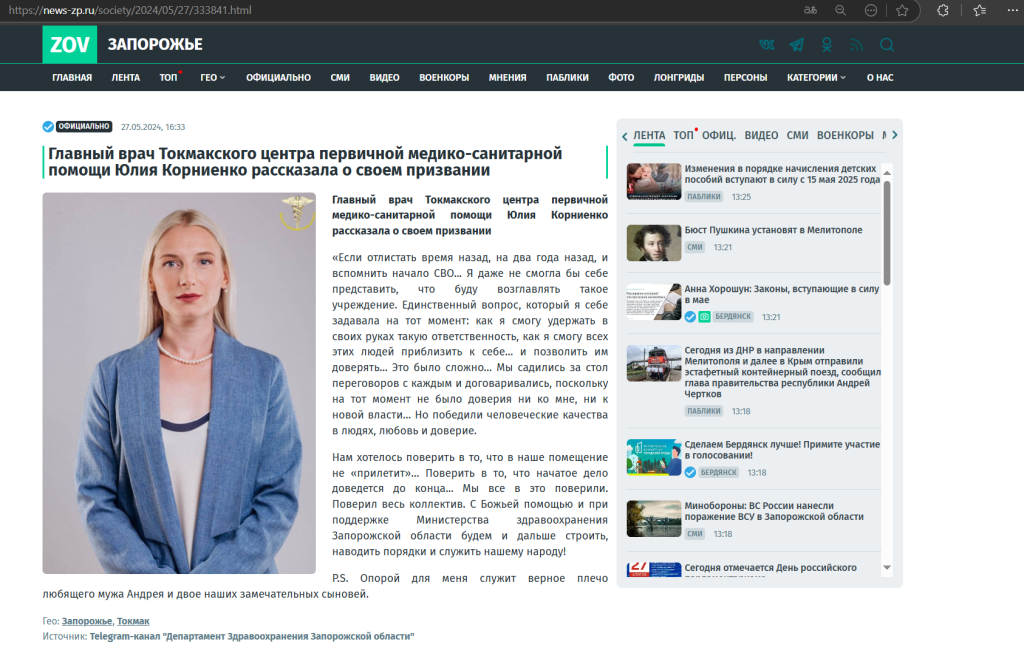This screenshot has width=1024, height=653.
Task: Expand the ГЕО dropdown menu
Action: tap(213, 78)
